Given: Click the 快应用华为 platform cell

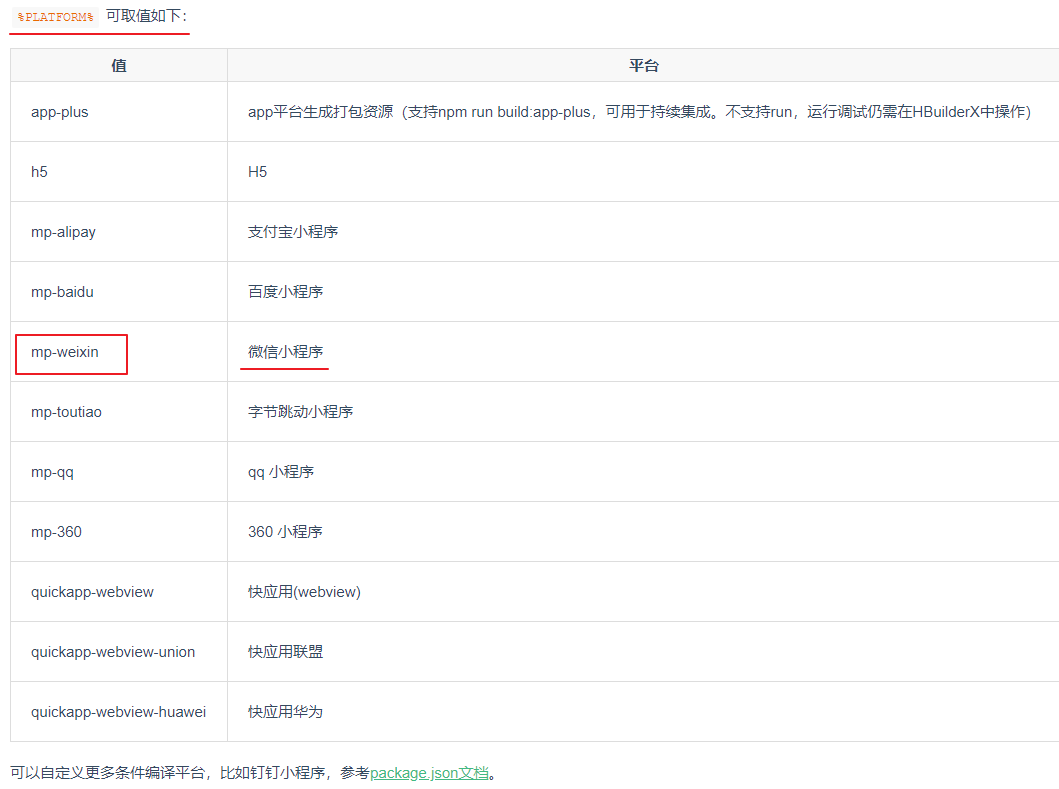Looking at the screenshot, I should click(x=643, y=712).
